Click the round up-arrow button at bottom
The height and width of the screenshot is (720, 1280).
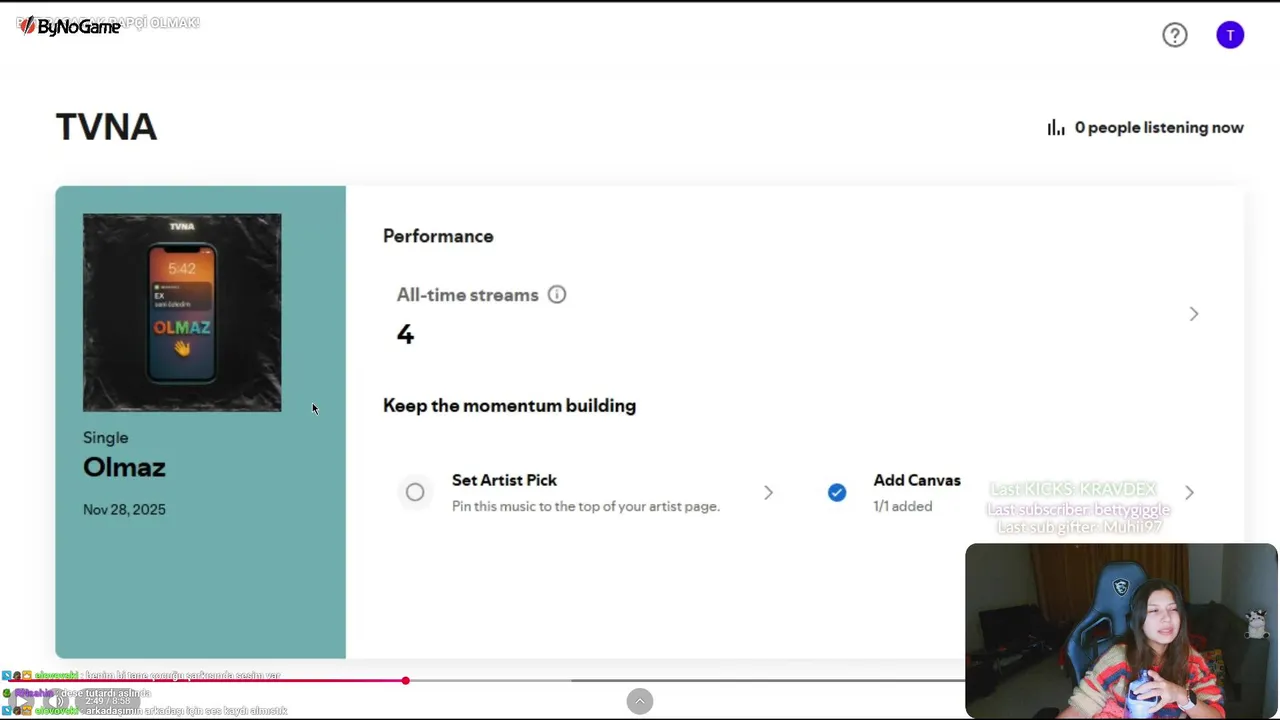640,701
